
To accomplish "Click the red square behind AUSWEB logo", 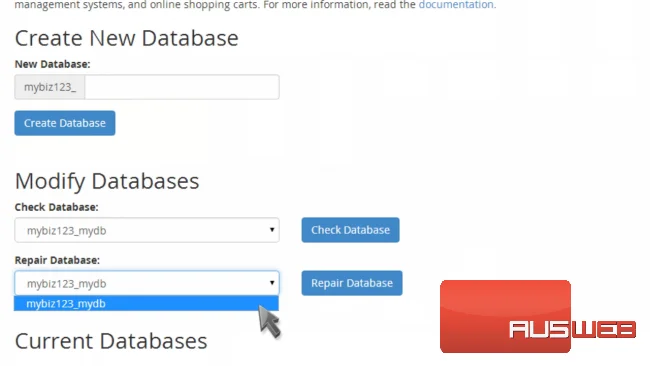I will click(x=505, y=316).
